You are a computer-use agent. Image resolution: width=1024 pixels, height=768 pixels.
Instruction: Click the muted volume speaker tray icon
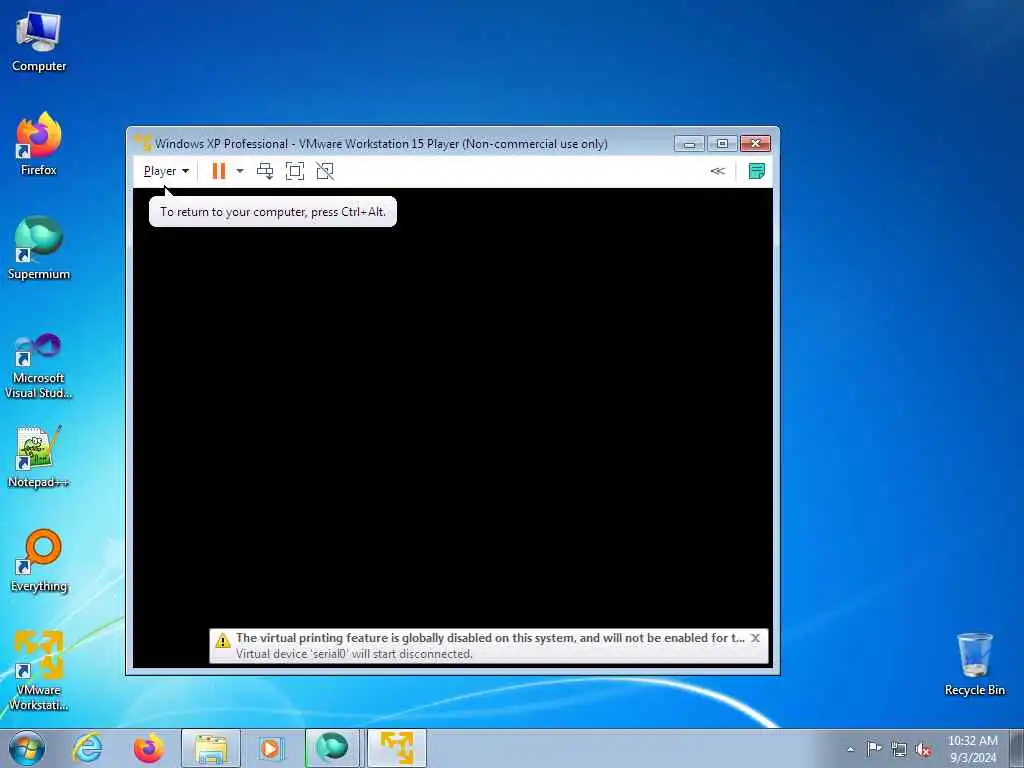tap(923, 750)
